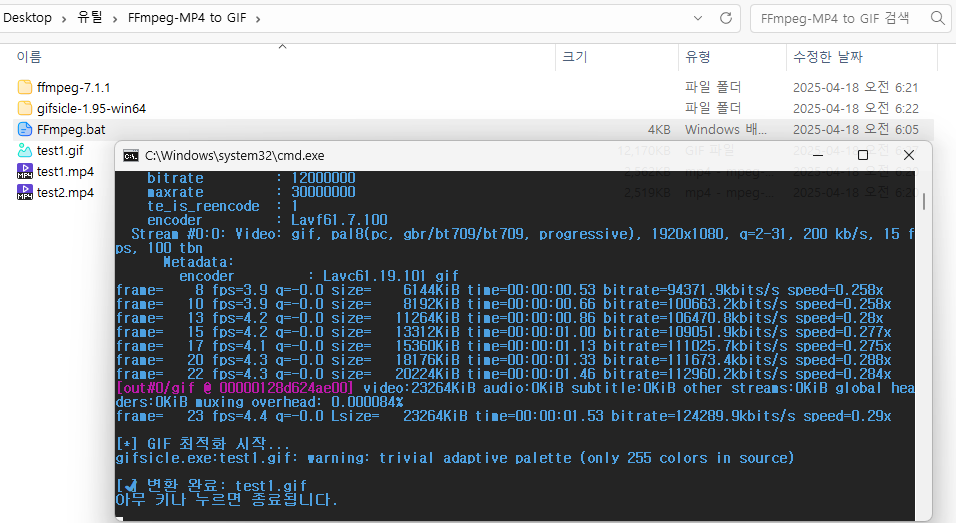The image size is (956, 523).
Task: Click 'GIF 최적화 시작...' console line
Action: pyautogui.click(x=202, y=443)
